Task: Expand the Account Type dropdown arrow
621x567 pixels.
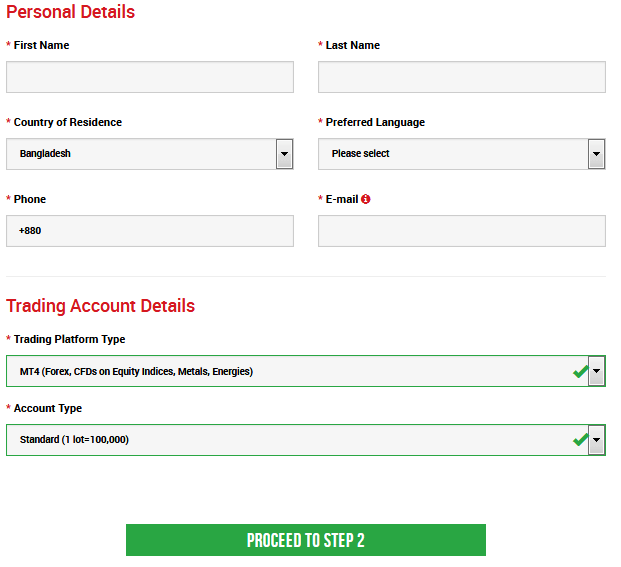Action: tap(597, 440)
